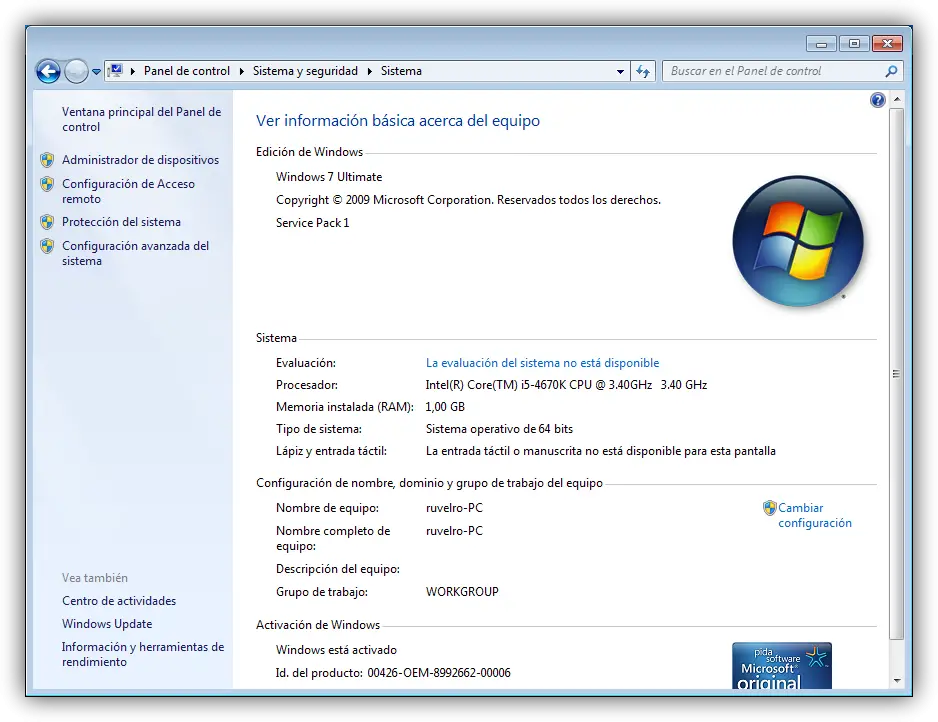
Task: Click product ID 00426-OEM-8992662-00006
Action: (x=439, y=673)
